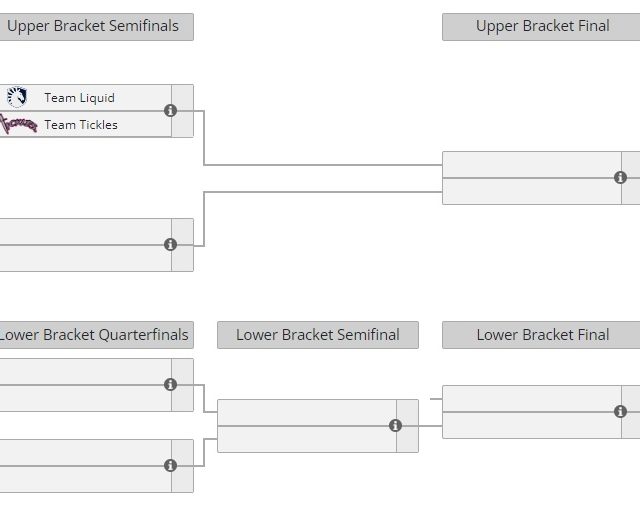Open info icon of second Lower Quarterfinal match
Screen dimensions: 640x516
170,466
